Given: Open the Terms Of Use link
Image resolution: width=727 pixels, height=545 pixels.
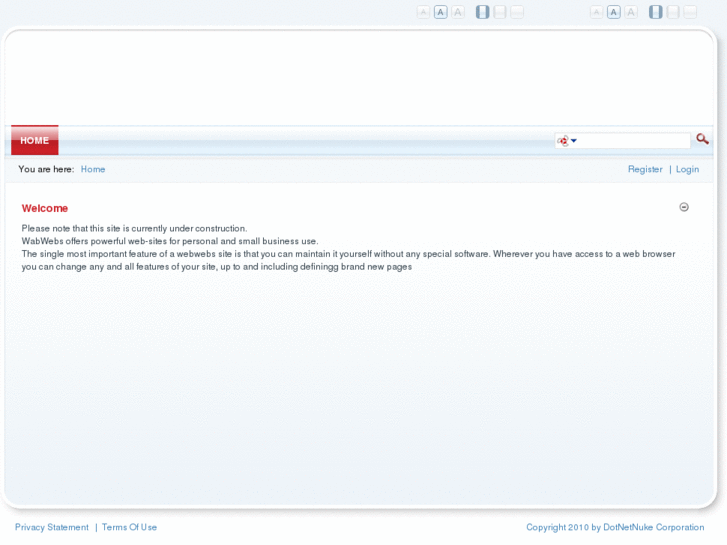Looking at the screenshot, I should (x=129, y=527).
